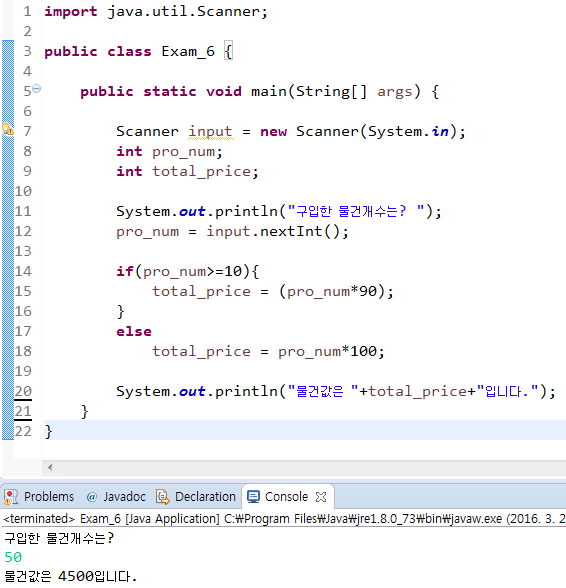This screenshot has height=588, width=566.
Task: Click the terminated Exam_6 launch description line
Action: (284, 519)
